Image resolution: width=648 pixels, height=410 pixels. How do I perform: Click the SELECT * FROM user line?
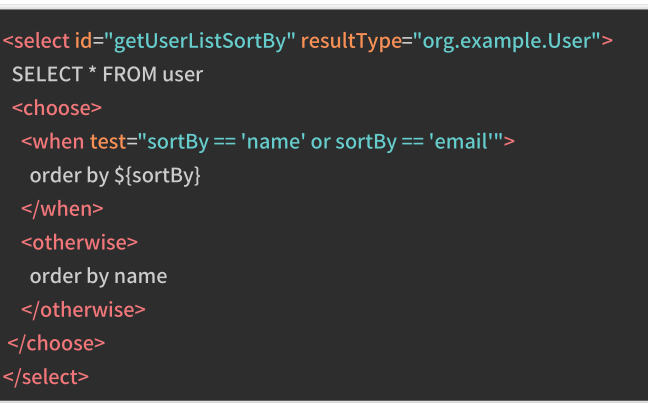107,75
